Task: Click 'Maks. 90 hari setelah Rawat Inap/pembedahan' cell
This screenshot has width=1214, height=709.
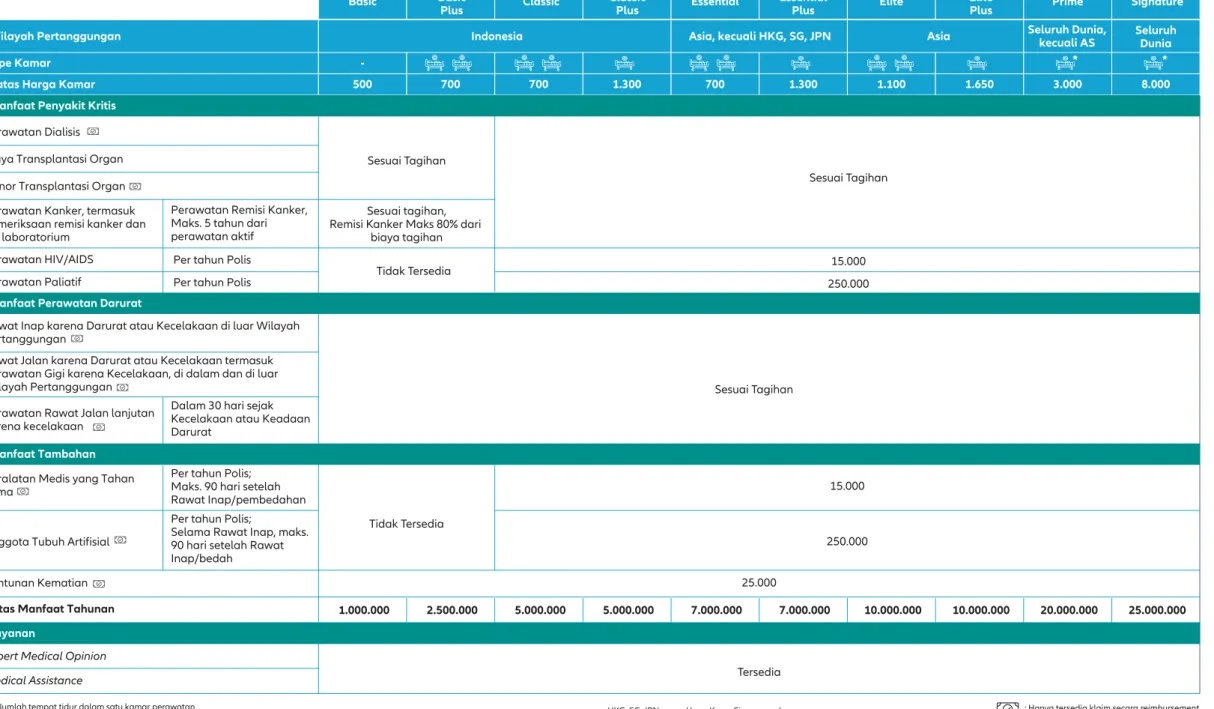Action: (x=240, y=487)
